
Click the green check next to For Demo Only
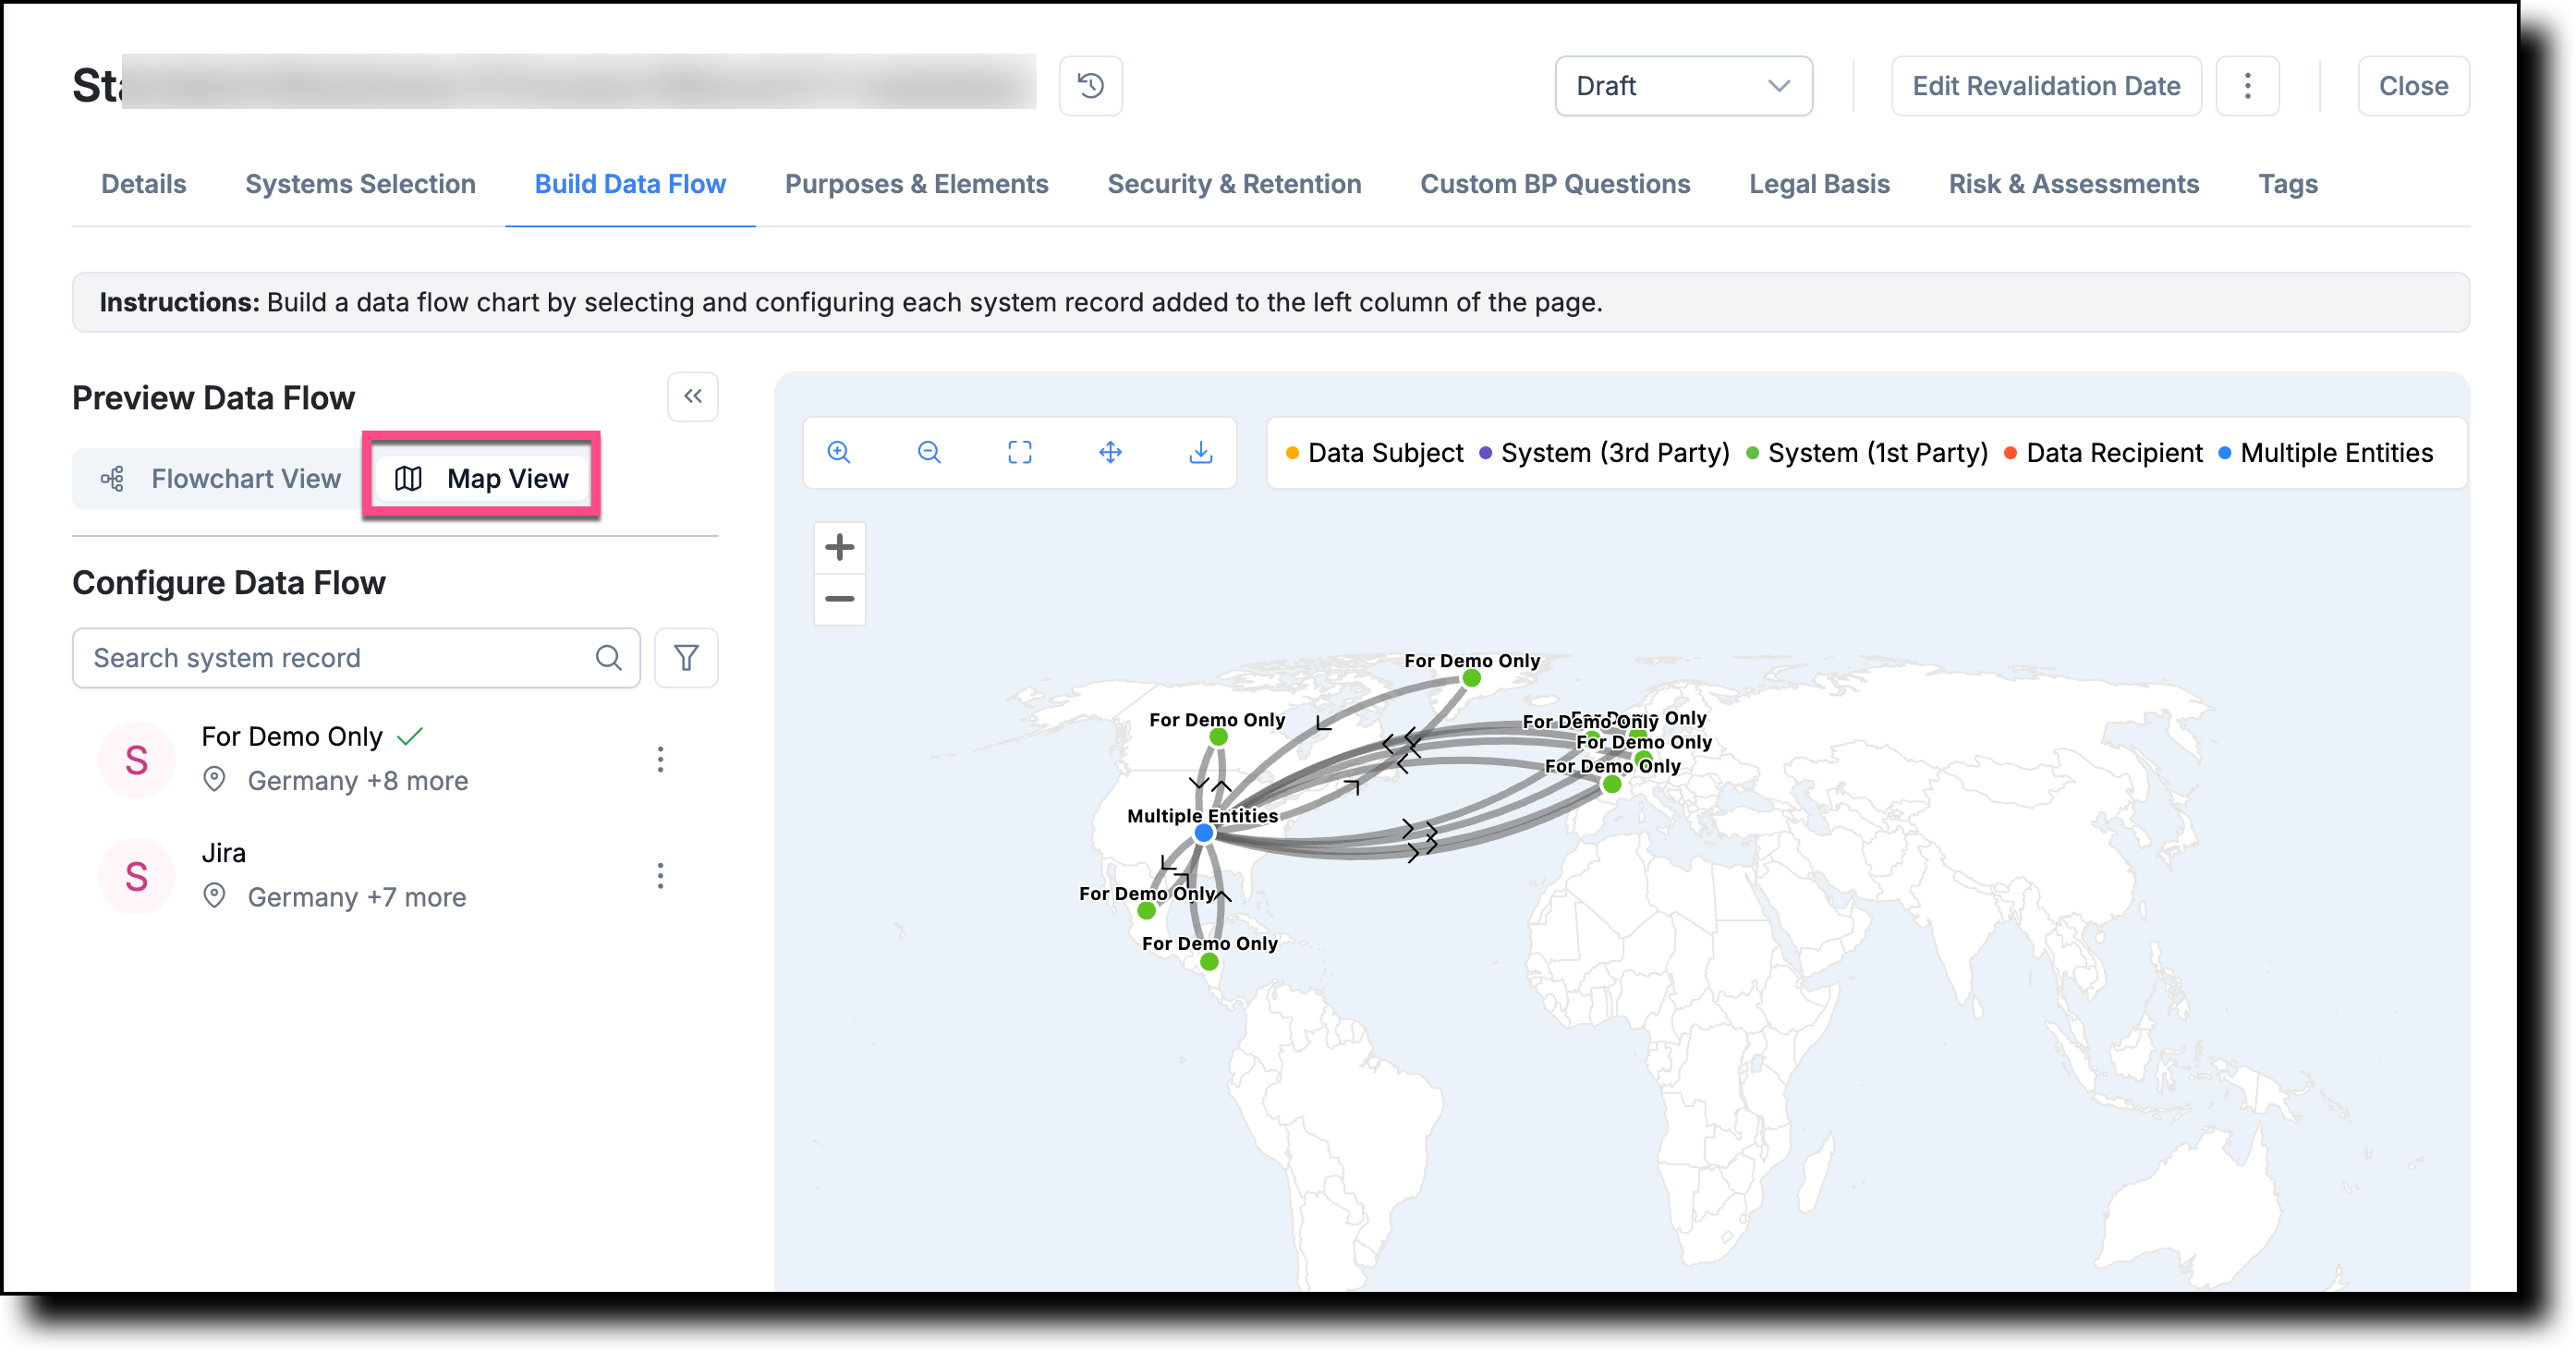pyautogui.click(x=410, y=737)
